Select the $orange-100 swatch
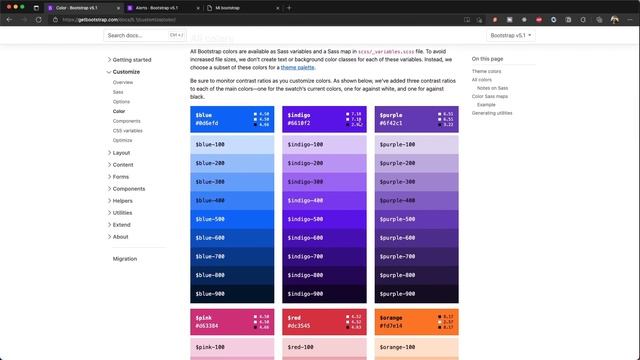Viewport: 640px width, 360px height. [x=417, y=347]
